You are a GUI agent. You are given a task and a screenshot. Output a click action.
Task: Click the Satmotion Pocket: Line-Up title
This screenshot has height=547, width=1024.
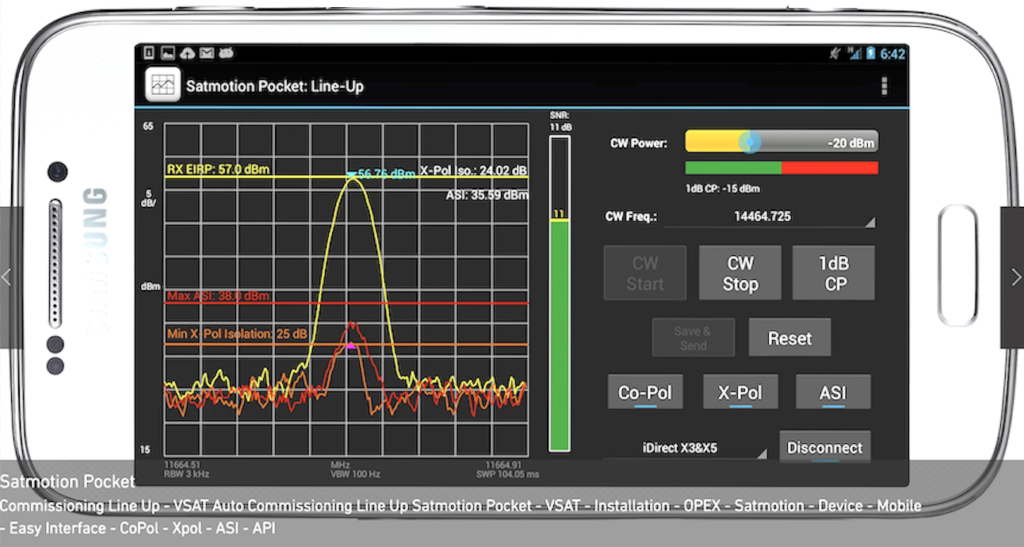click(x=275, y=86)
